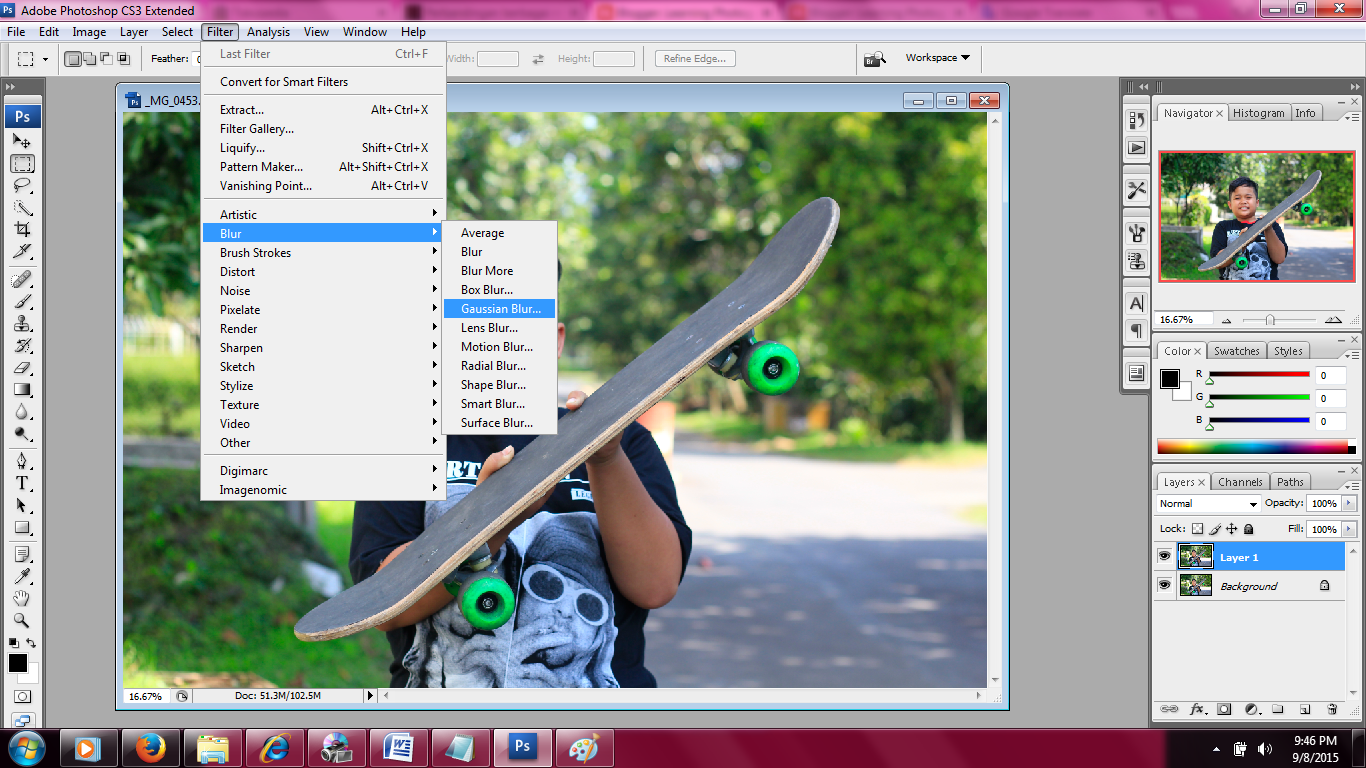Open the Normal blend mode dropdown
Screen dimensions: 1366x768
coord(1208,504)
